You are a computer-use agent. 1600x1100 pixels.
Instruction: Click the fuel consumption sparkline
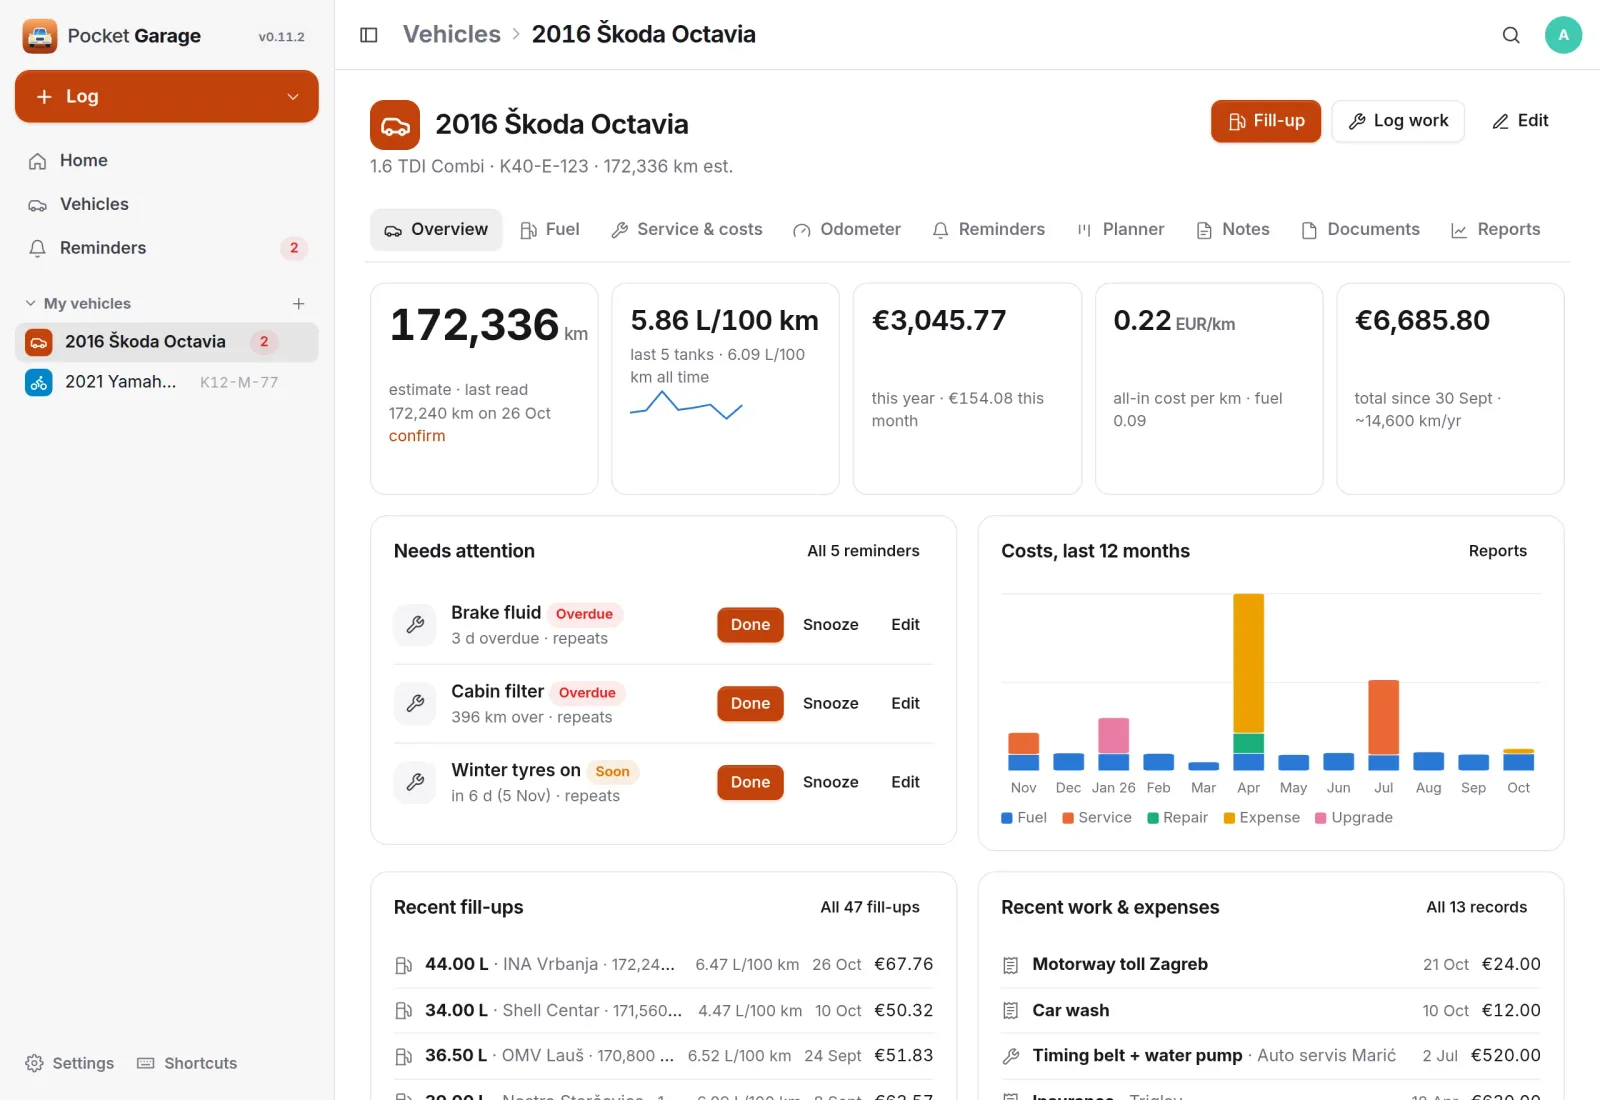tap(686, 405)
